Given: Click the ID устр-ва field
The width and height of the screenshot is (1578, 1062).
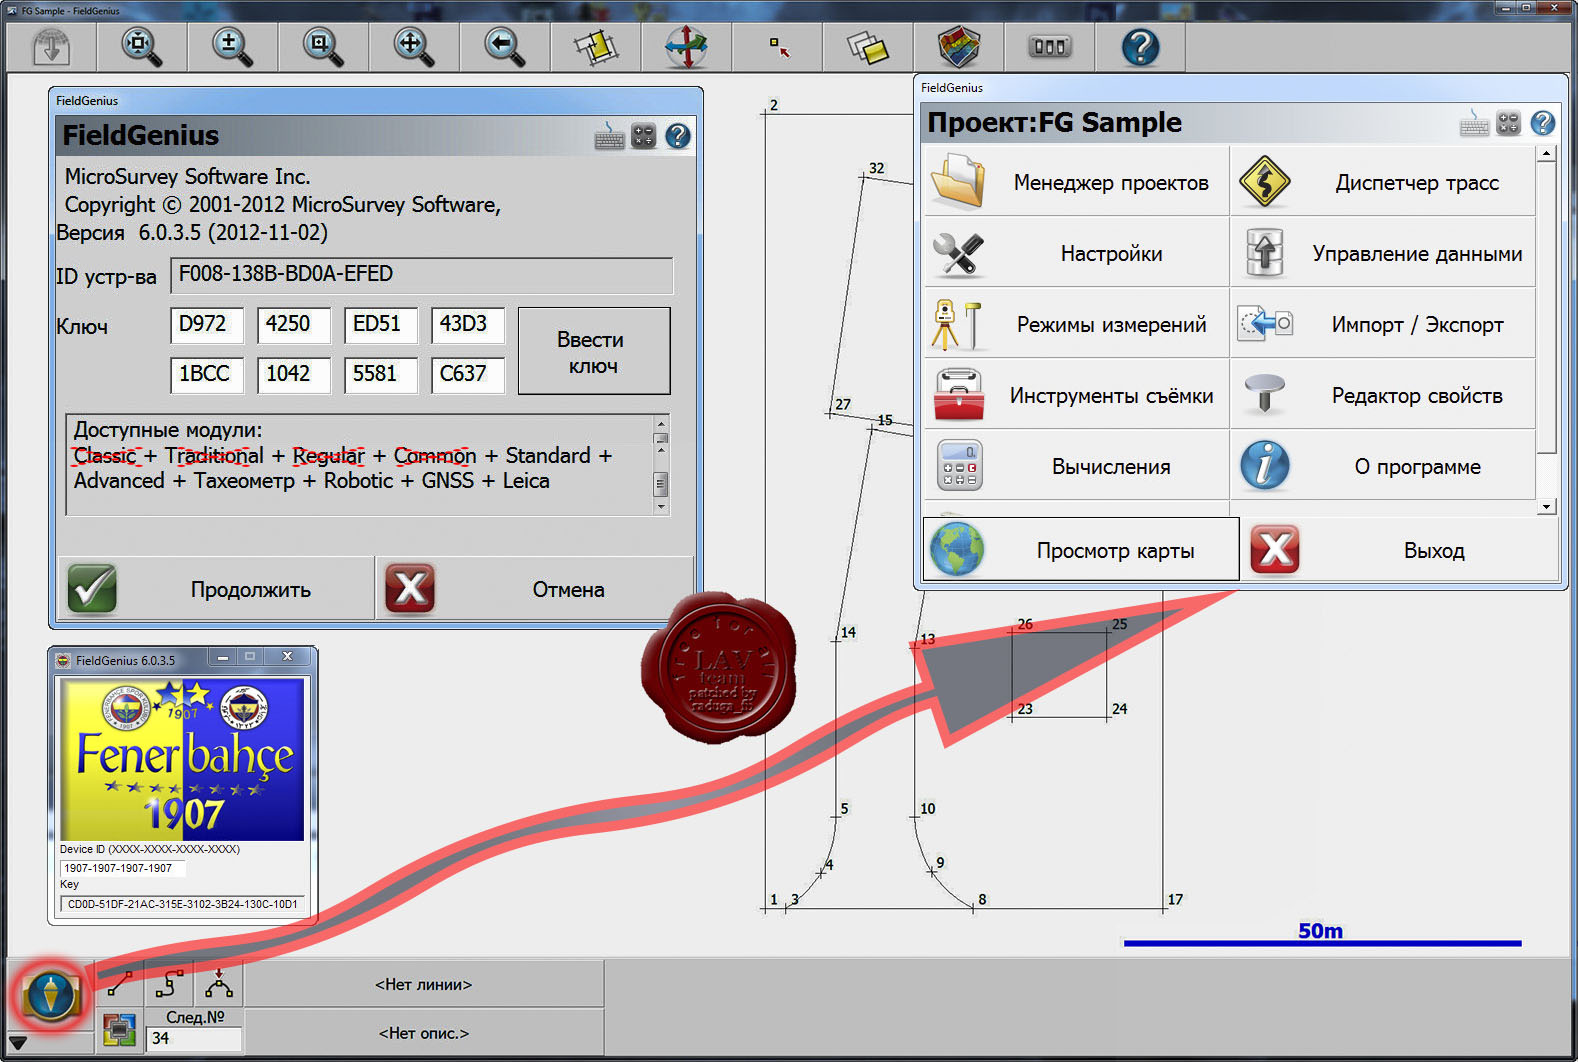Looking at the screenshot, I should pos(421,275).
